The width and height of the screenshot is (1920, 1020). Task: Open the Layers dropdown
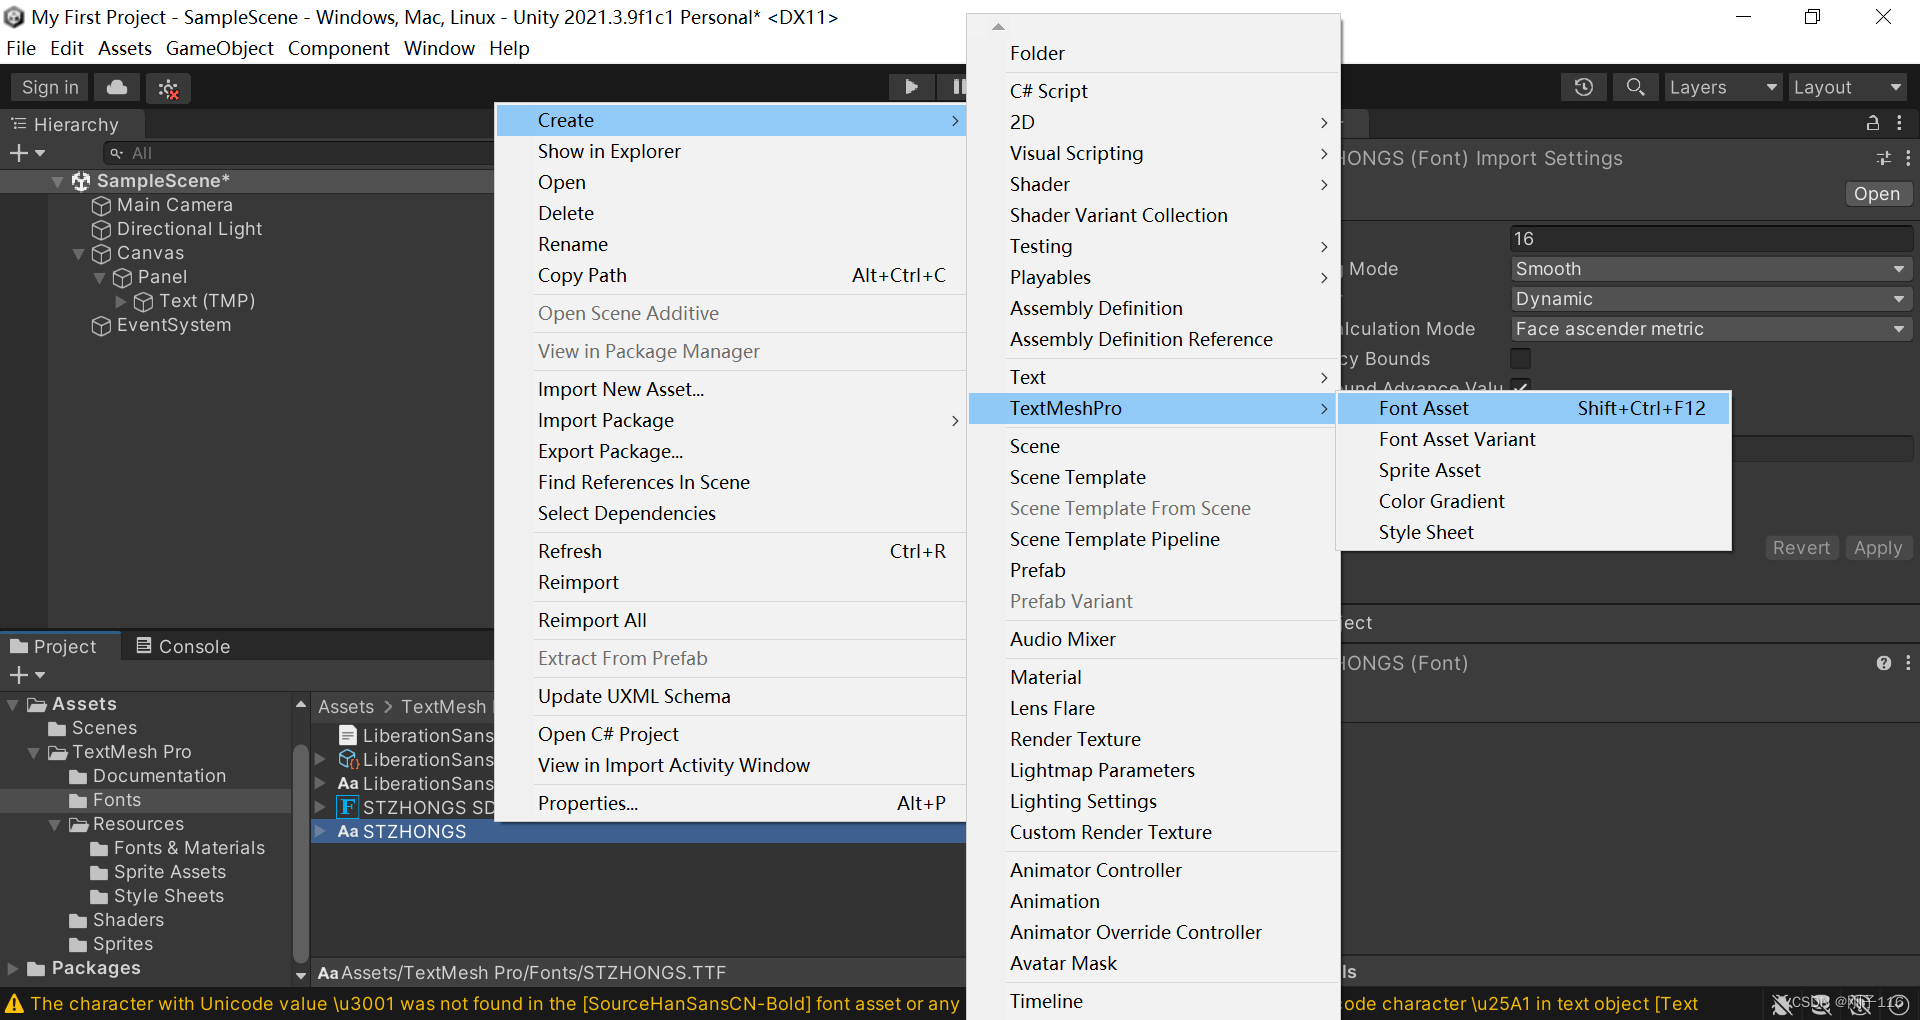(x=1723, y=87)
